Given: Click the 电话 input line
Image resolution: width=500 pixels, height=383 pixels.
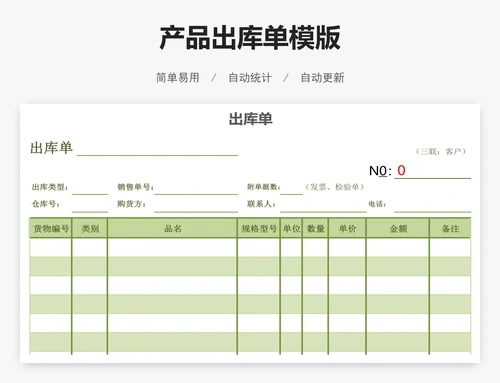Looking at the screenshot, I should coord(433,207).
